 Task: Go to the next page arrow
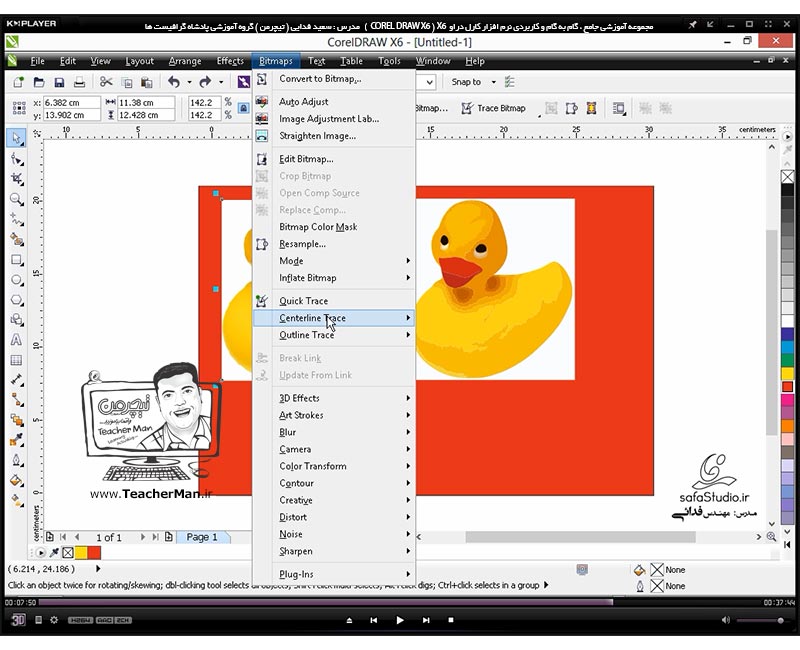click(x=142, y=537)
